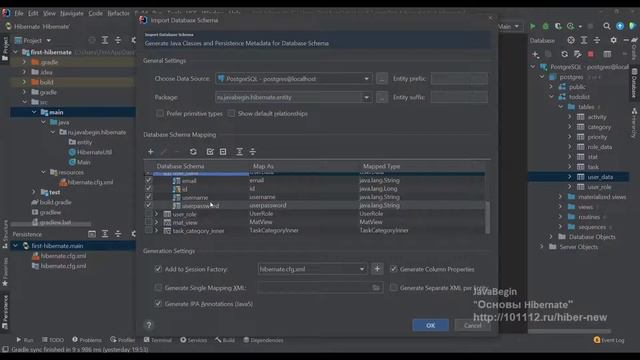
Task: Uncheck Generate Column Properties
Action: pyautogui.click(x=393, y=269)
